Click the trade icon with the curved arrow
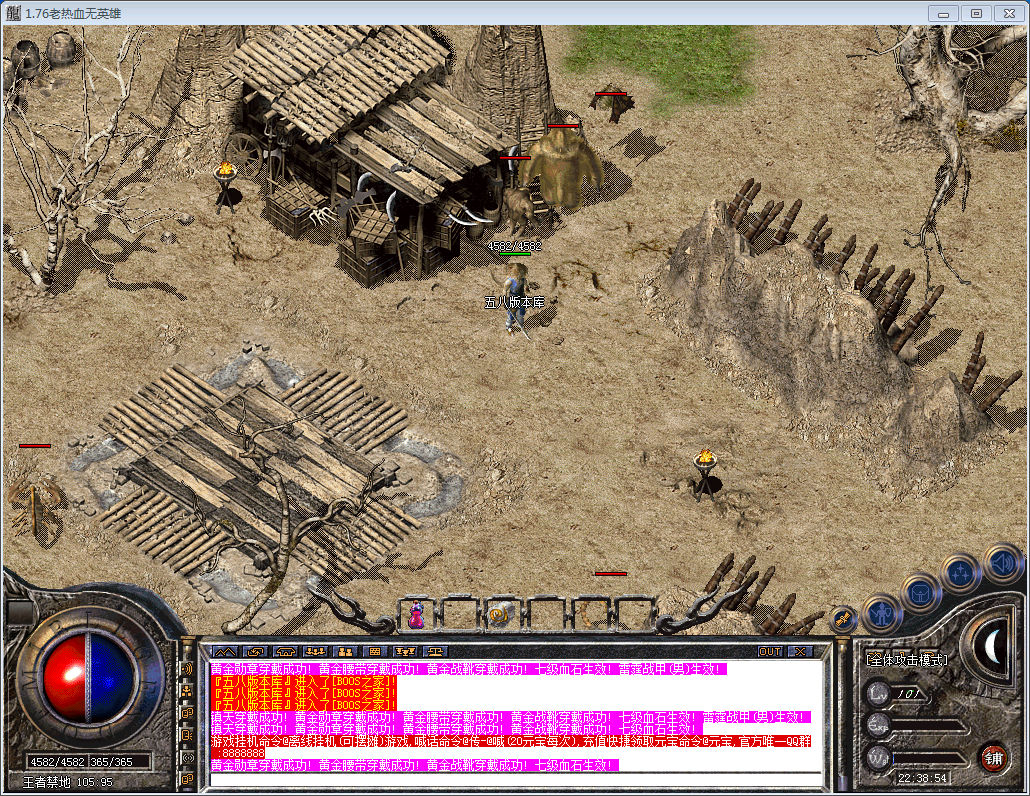The height and width of the screenshot is (796, 1030). [255, 652]
